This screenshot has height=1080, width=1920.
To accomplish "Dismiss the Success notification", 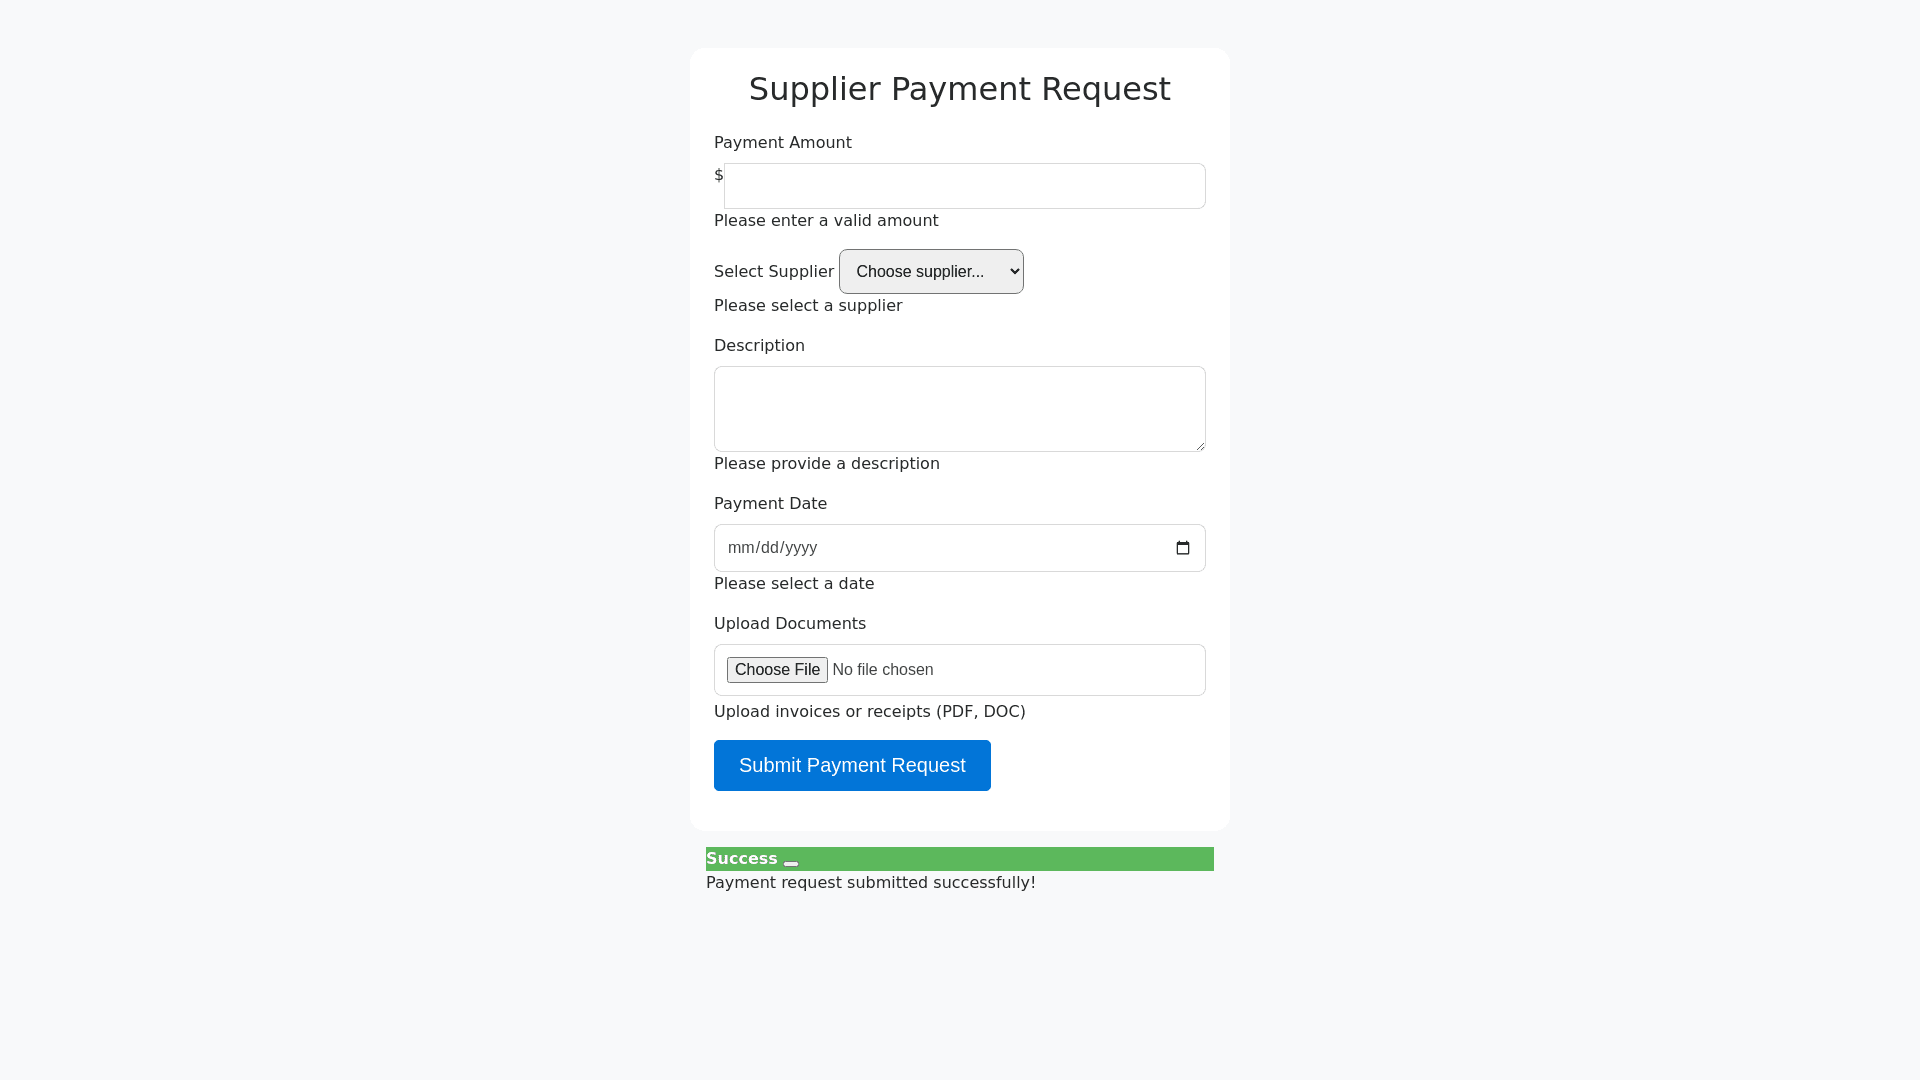I will 791,863.
